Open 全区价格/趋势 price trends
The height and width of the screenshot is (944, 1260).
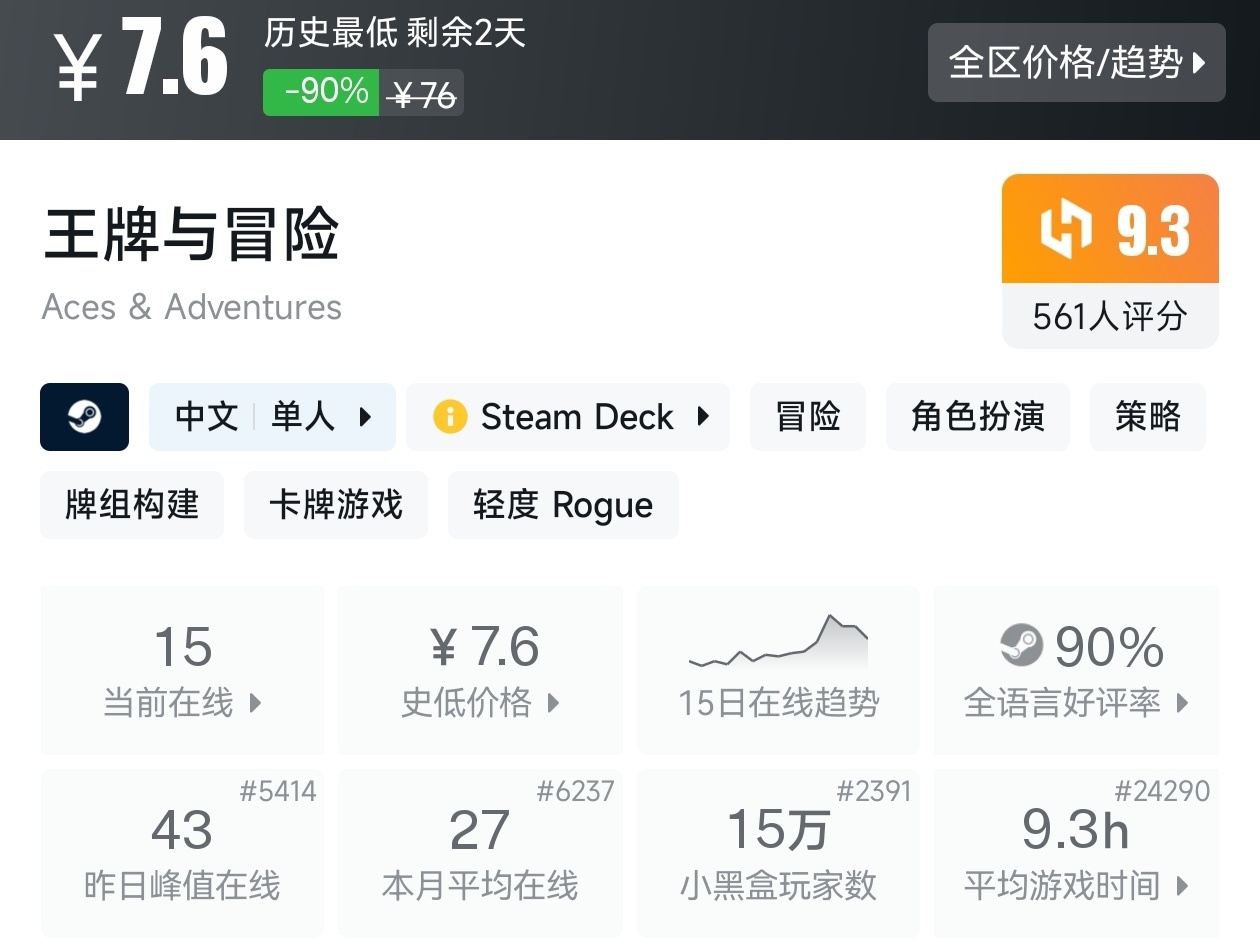1076,63
